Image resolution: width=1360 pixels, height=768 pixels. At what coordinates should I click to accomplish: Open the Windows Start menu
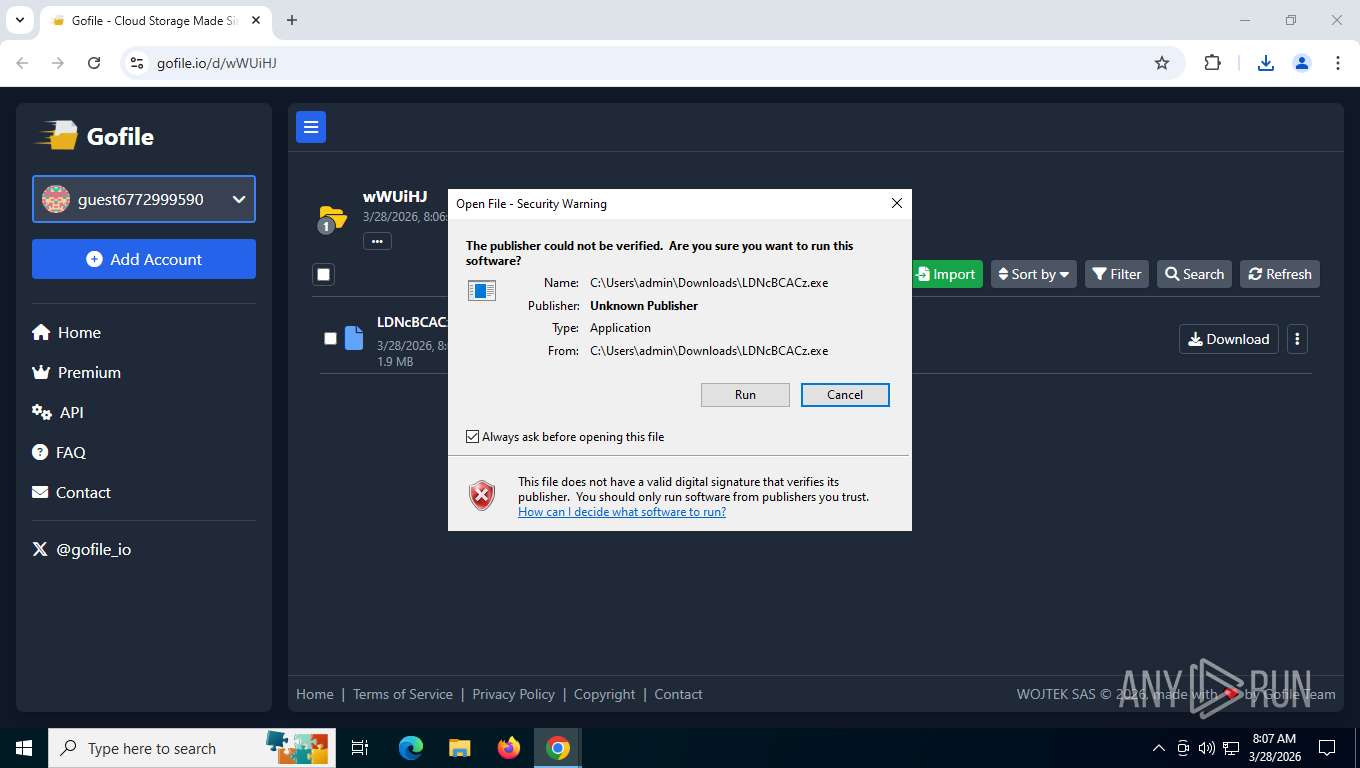(x=24, y=748)
